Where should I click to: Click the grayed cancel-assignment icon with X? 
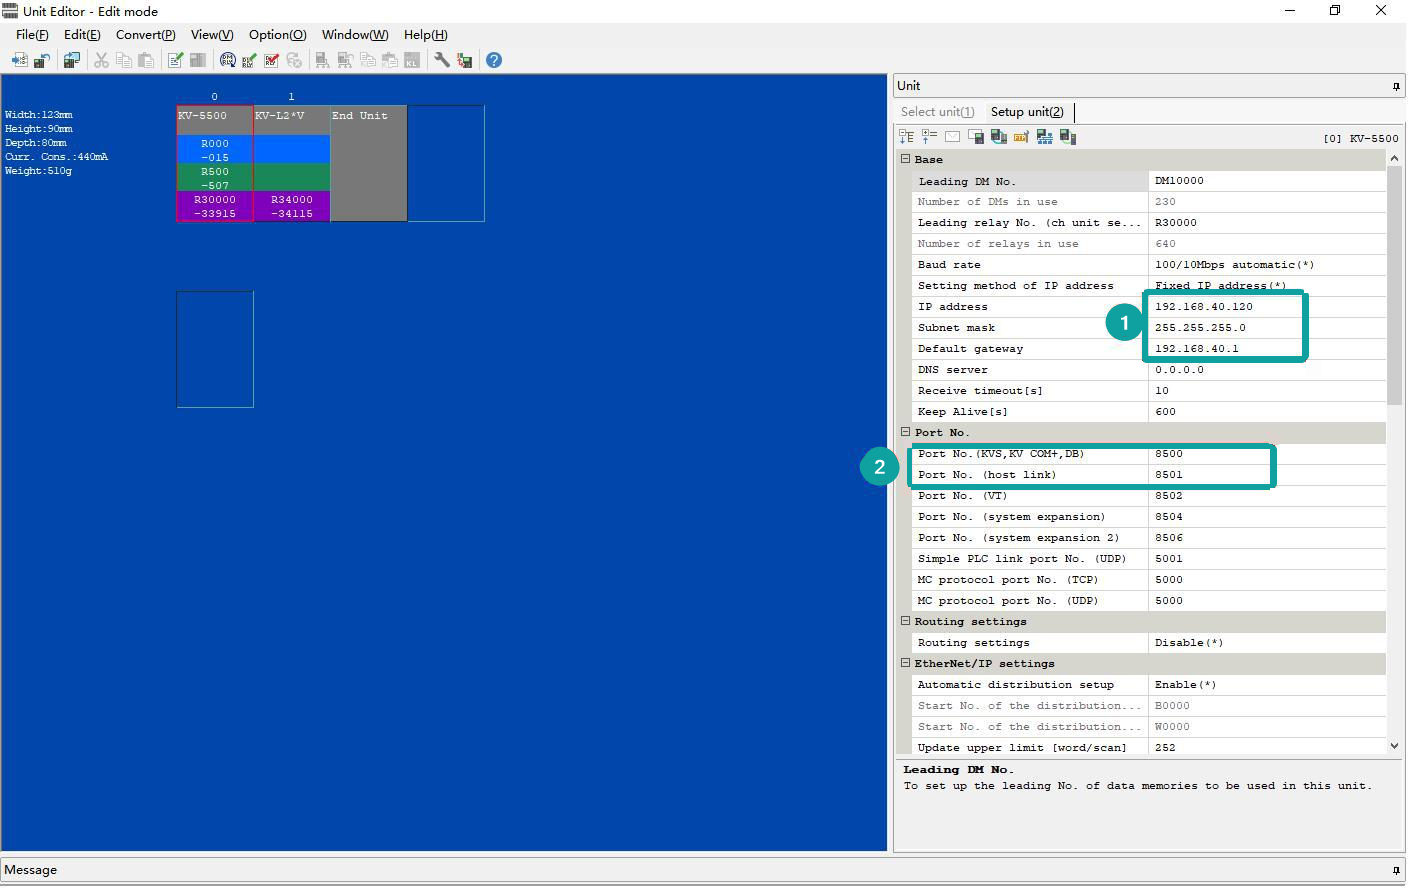tap(294, 60)
